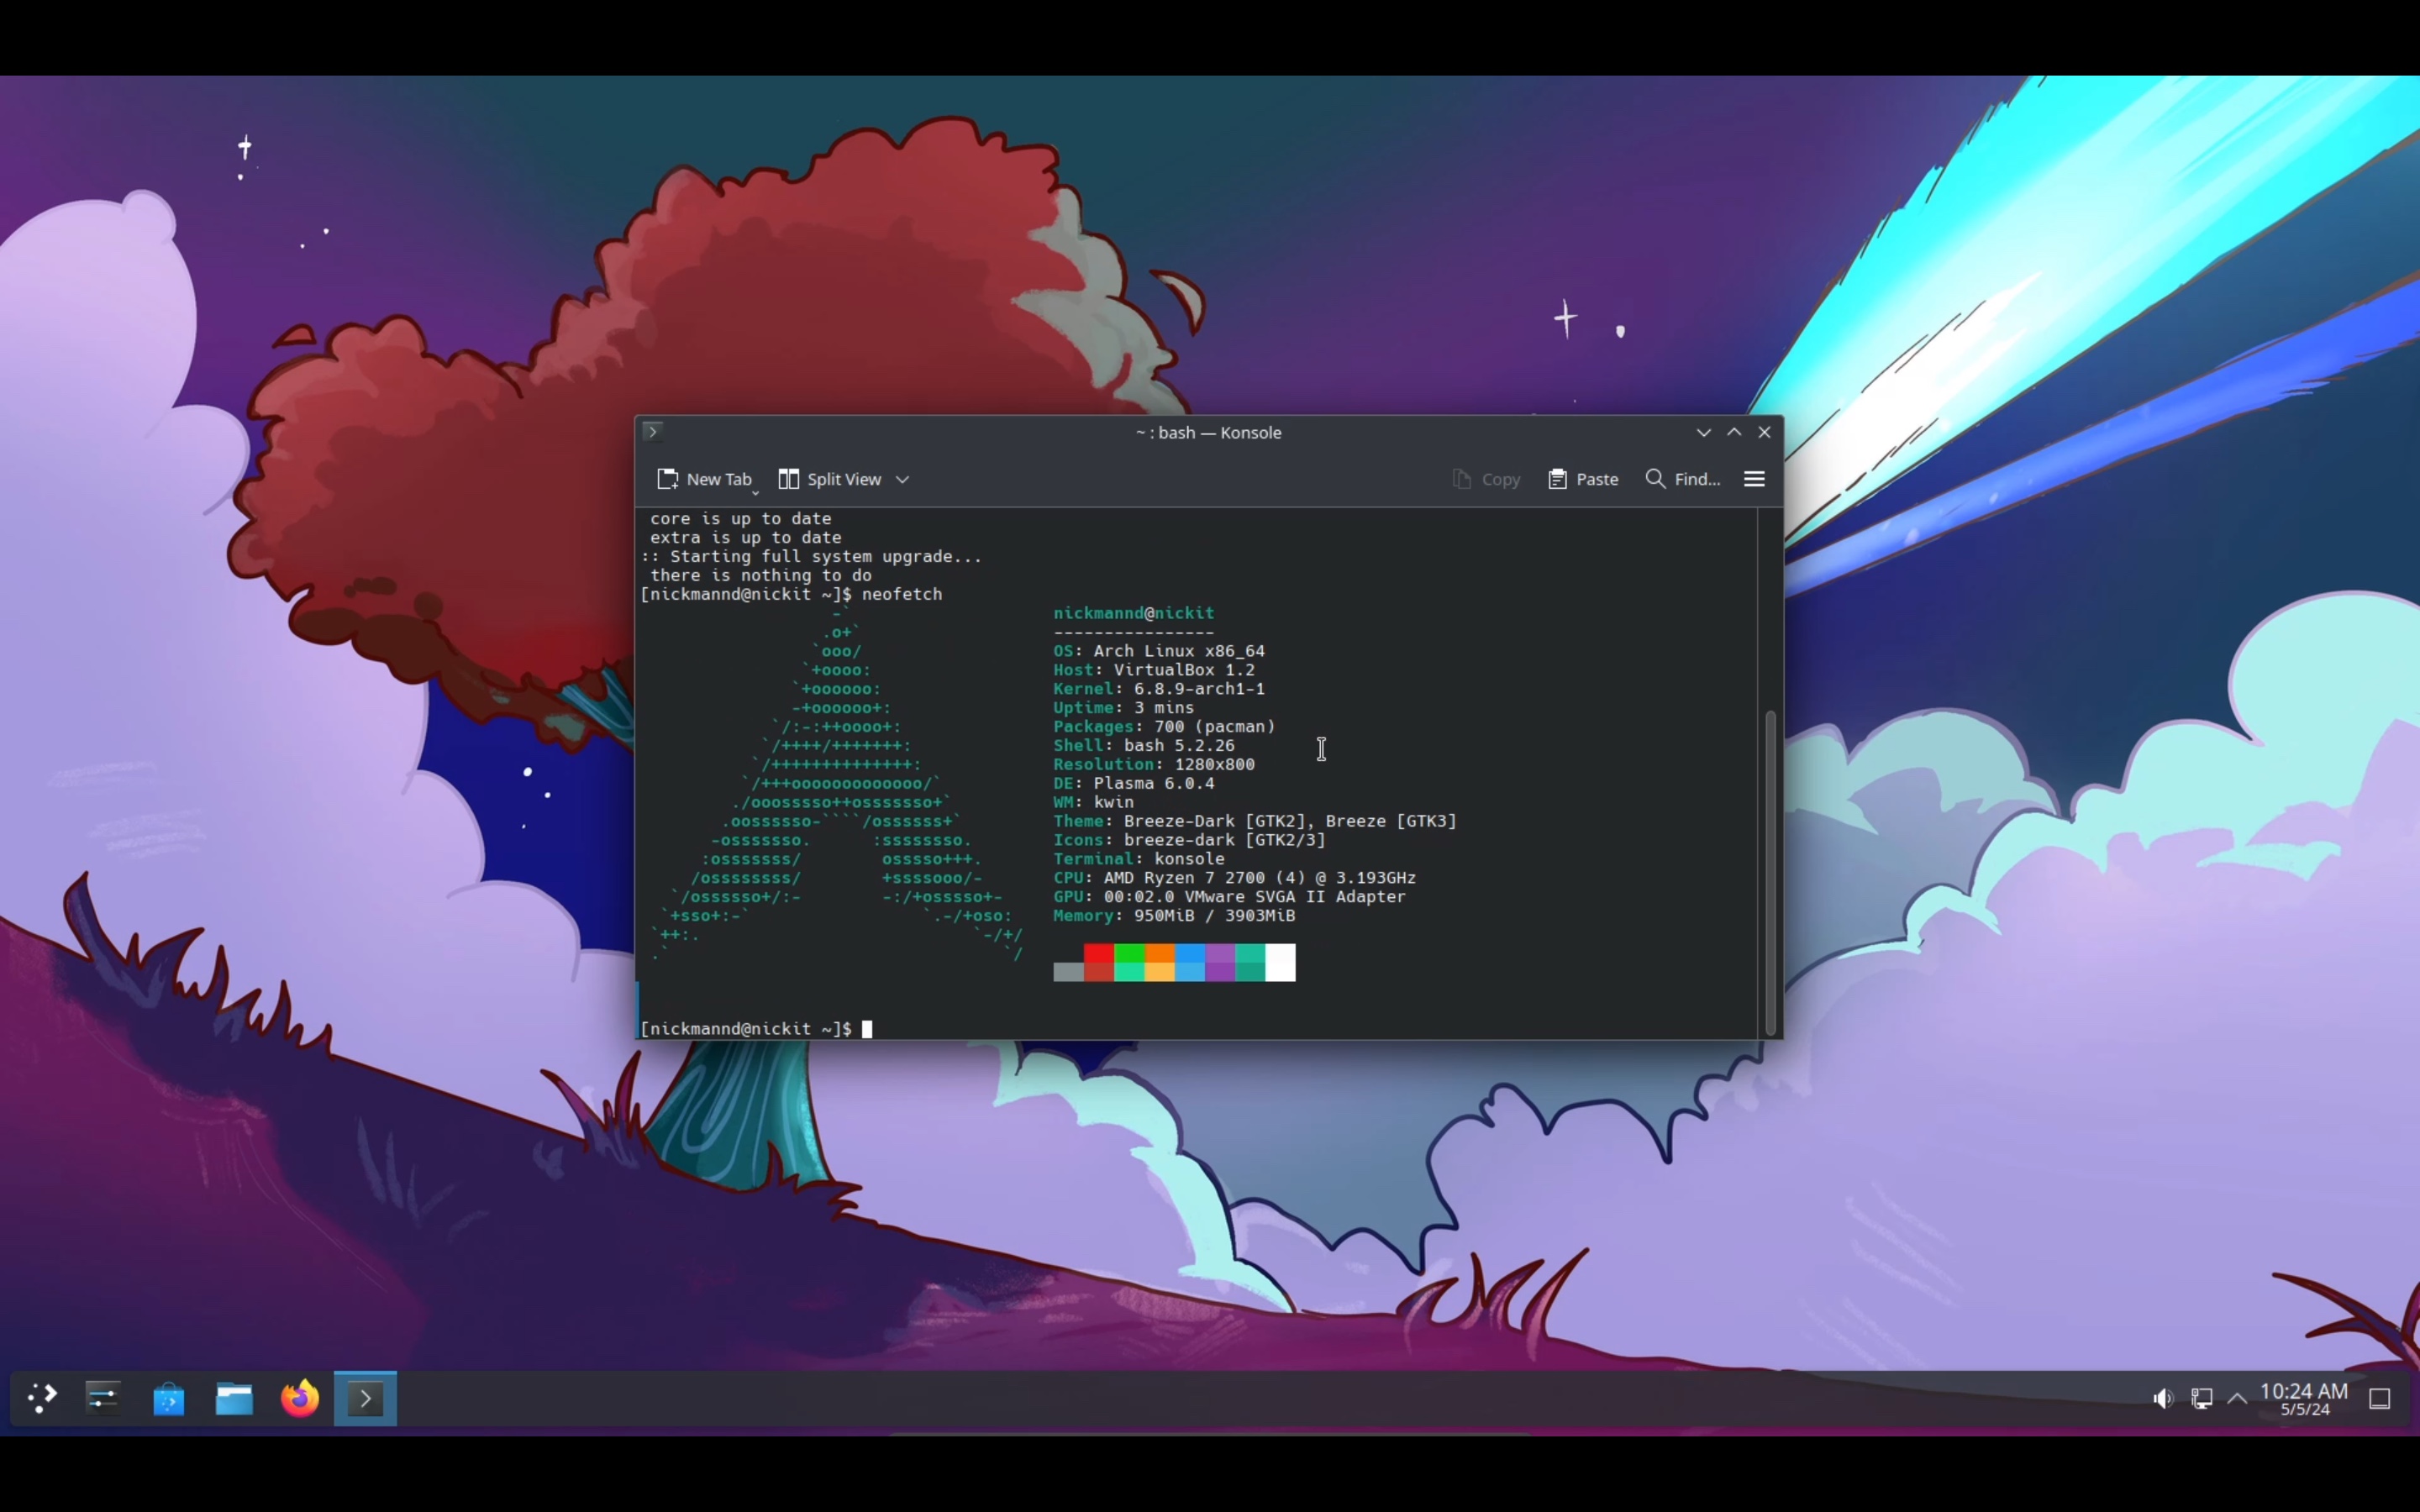Screen dimensions: 2420x1512
Task: Click Paste in Konsole toolbar
Action: point(1583,479)
